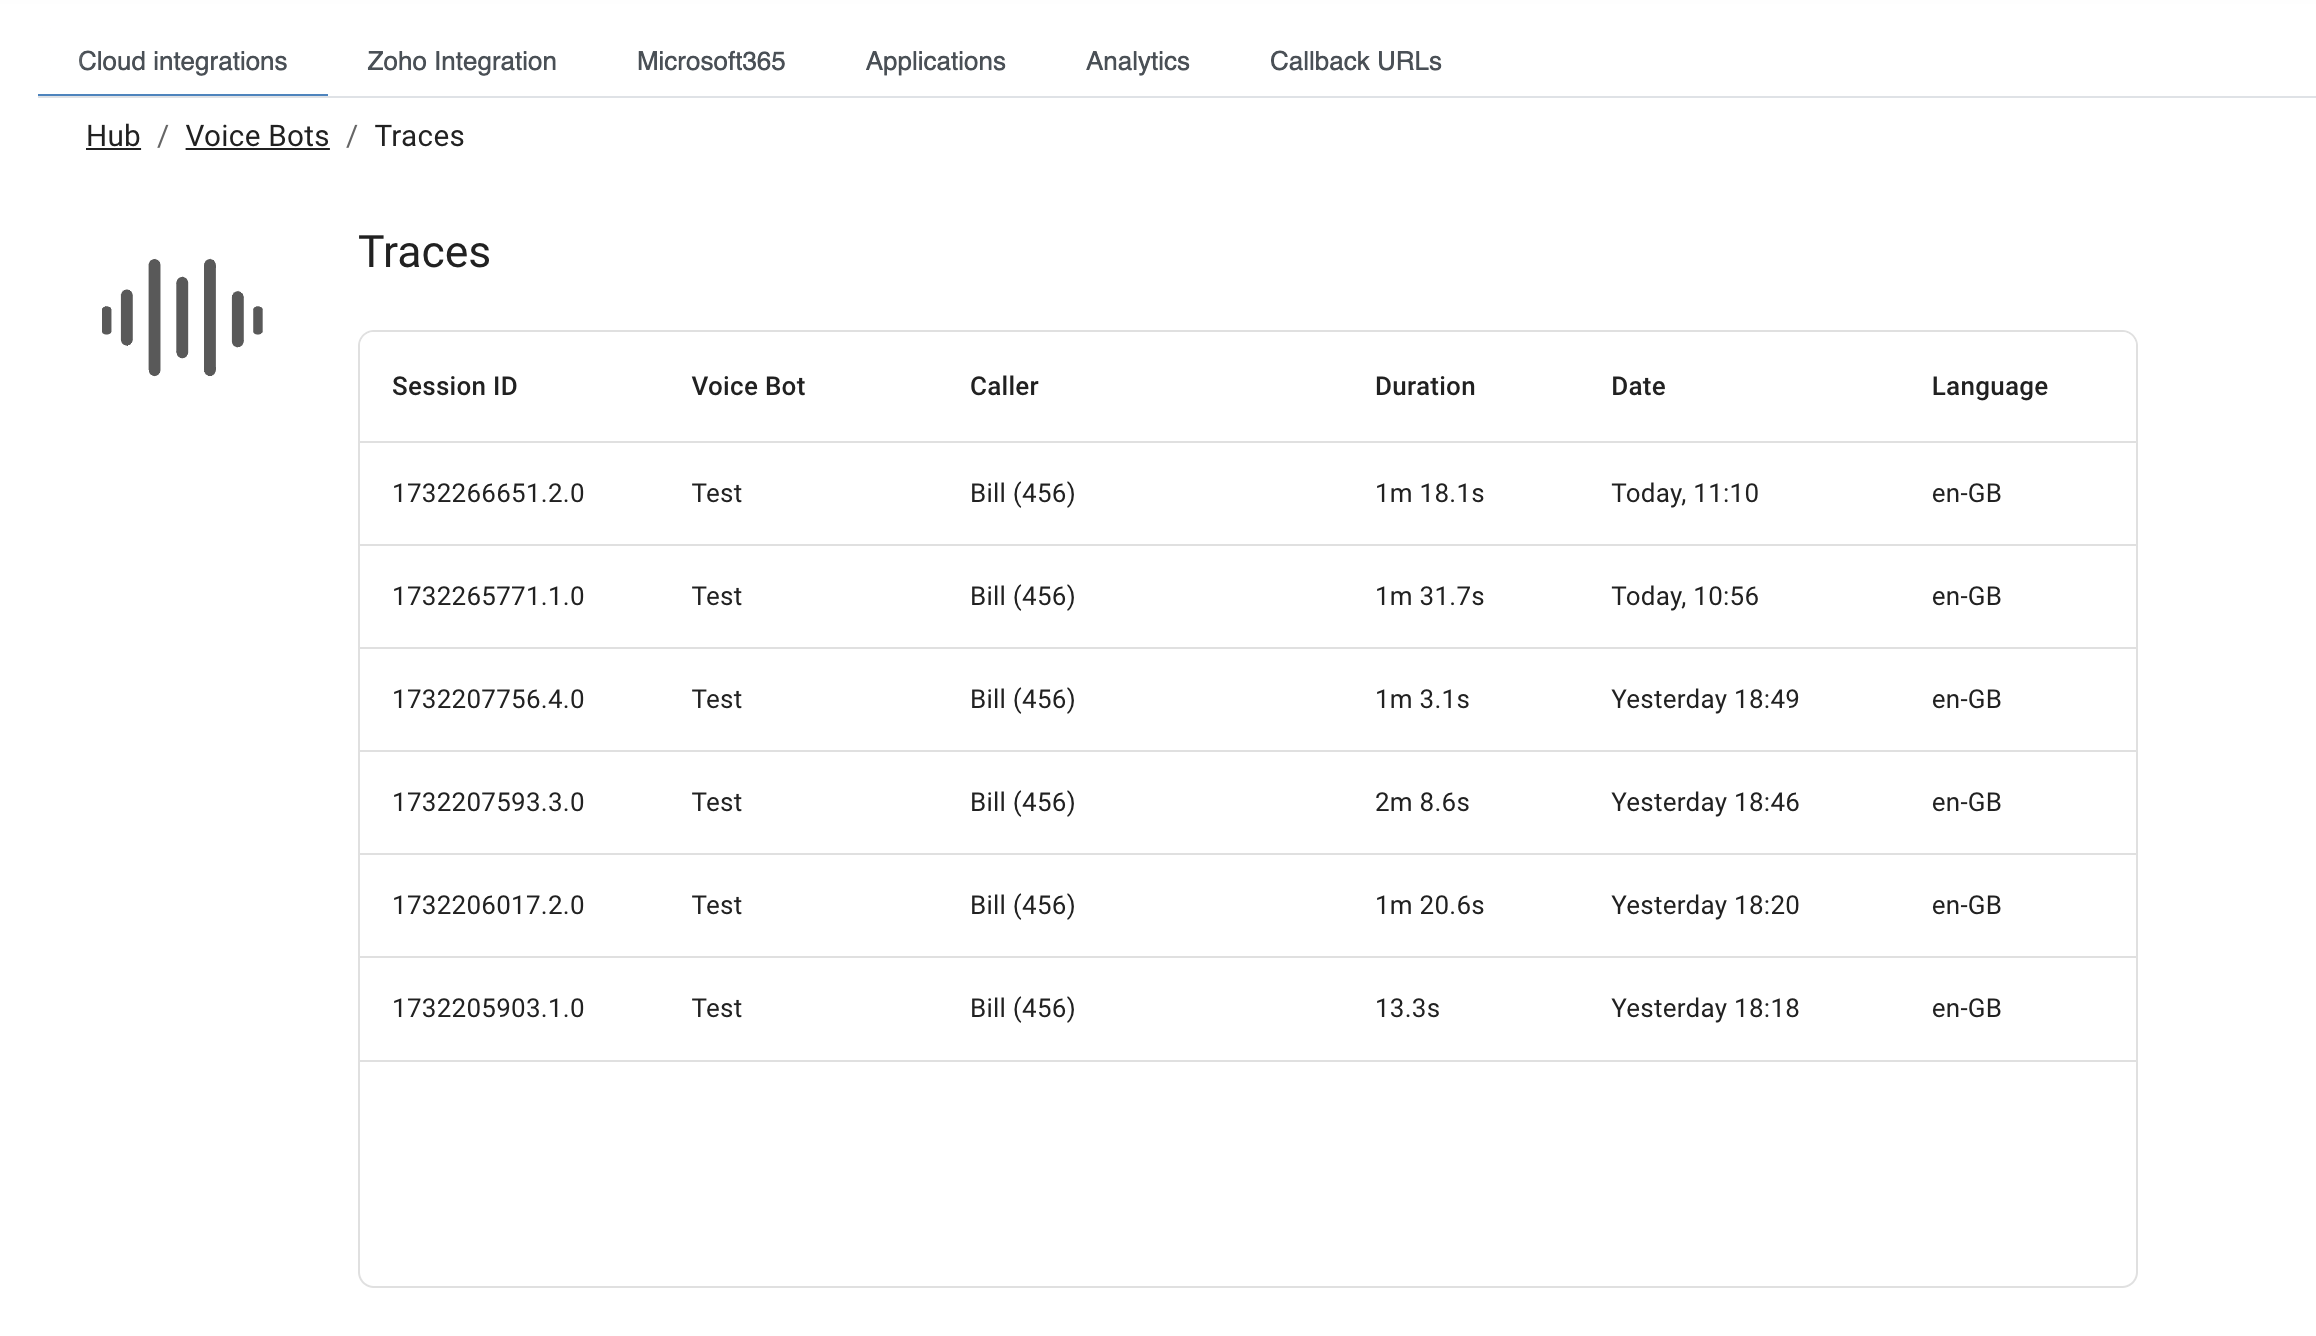Viewport: 2316px width, 1336px height.
Task: Switch to the Zoho Integration tab
Action: pos(461,61)
